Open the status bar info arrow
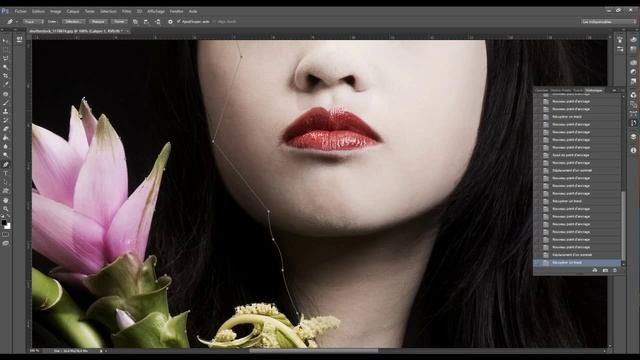 click(x=101, y=351)
